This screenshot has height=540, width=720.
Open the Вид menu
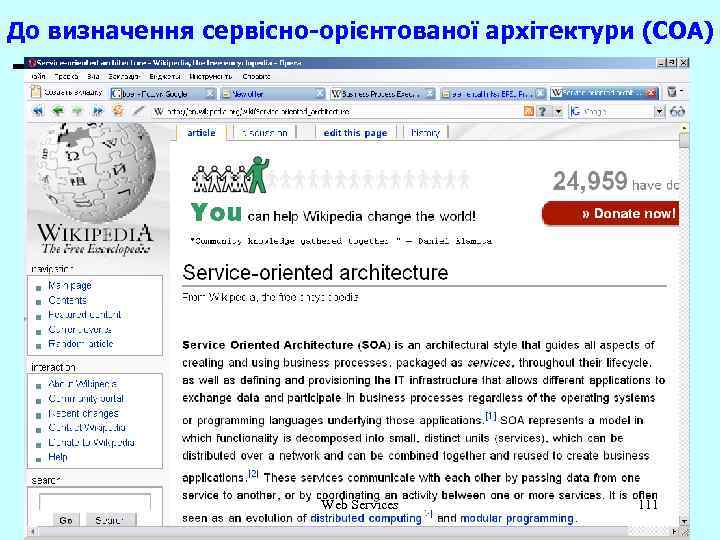click(93, 77)
